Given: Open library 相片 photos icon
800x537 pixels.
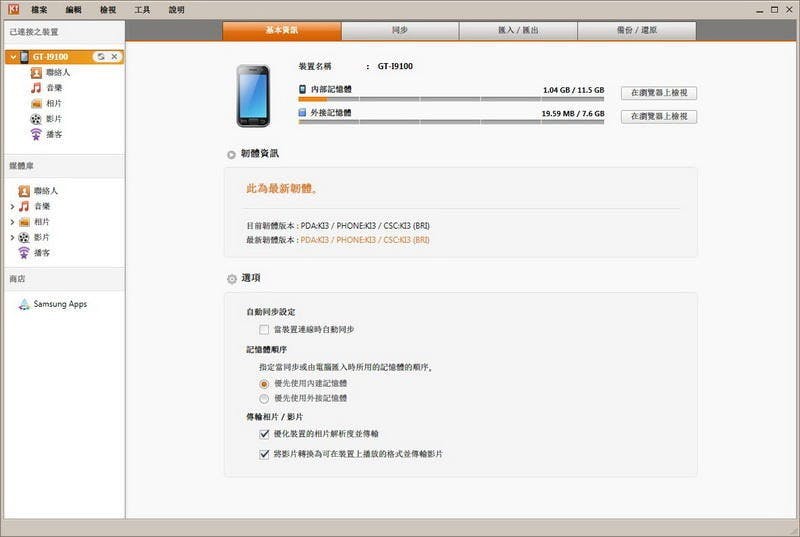Looking at the screenshot, I should coord(24,222).
